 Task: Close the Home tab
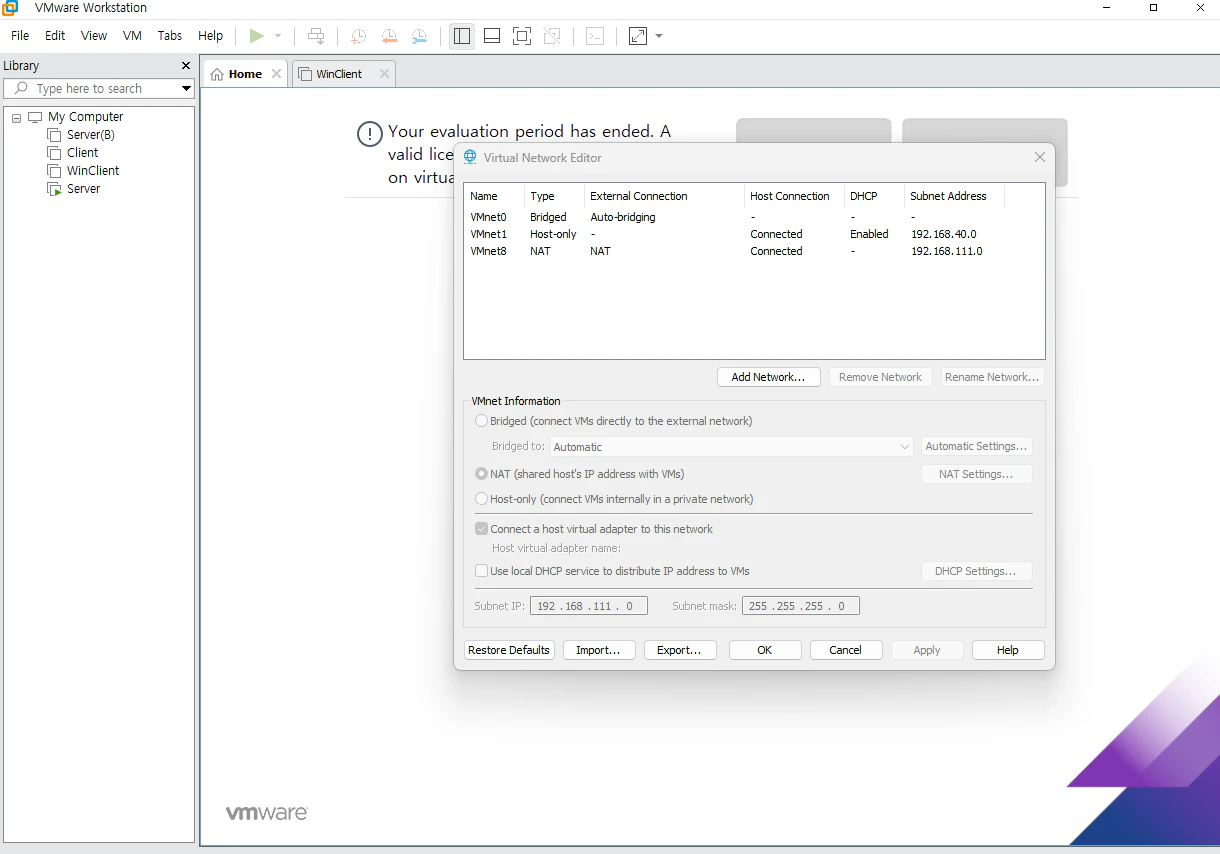(x=277, y=74)
